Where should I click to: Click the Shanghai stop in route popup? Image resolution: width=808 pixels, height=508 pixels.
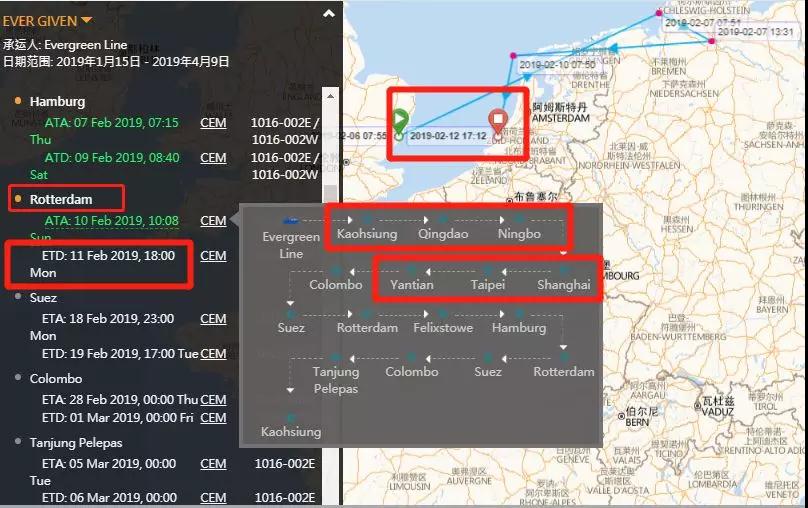tap(564, 284)
